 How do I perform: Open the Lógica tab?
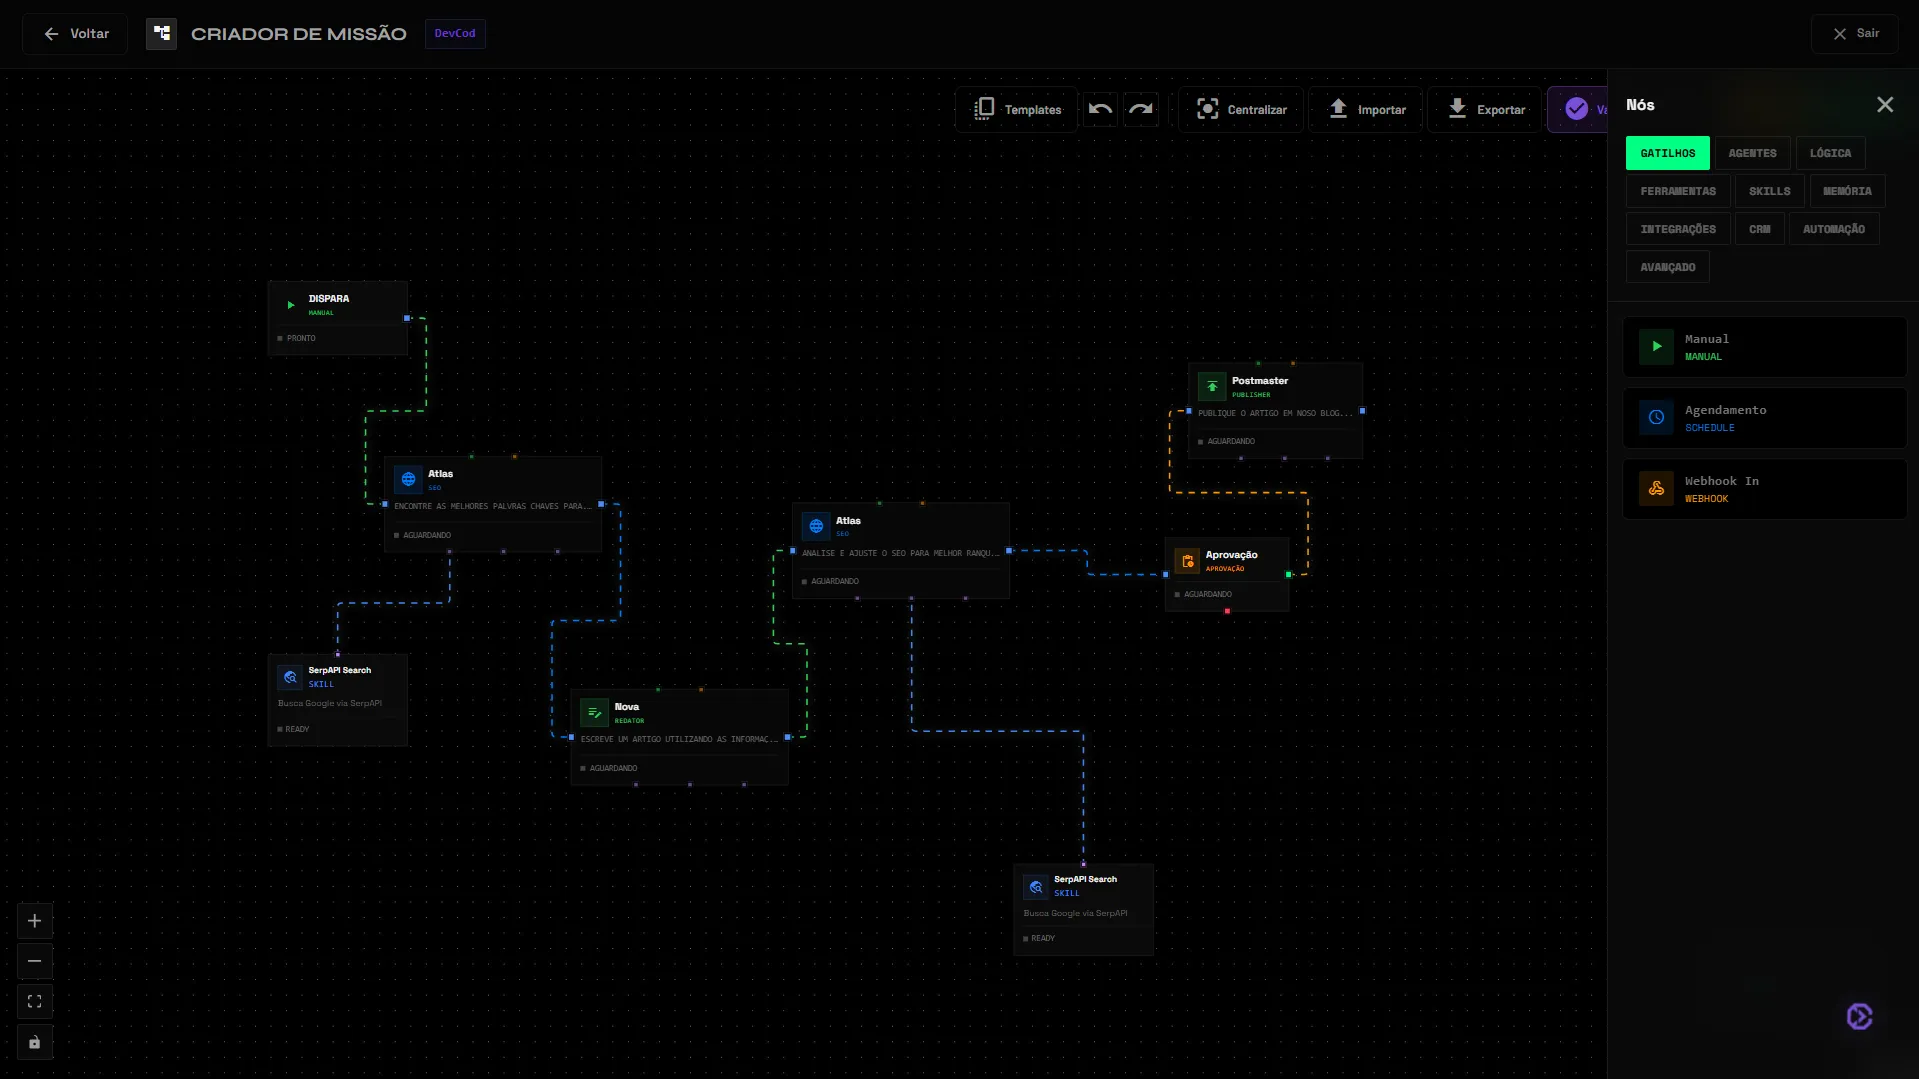[1830, 153]
